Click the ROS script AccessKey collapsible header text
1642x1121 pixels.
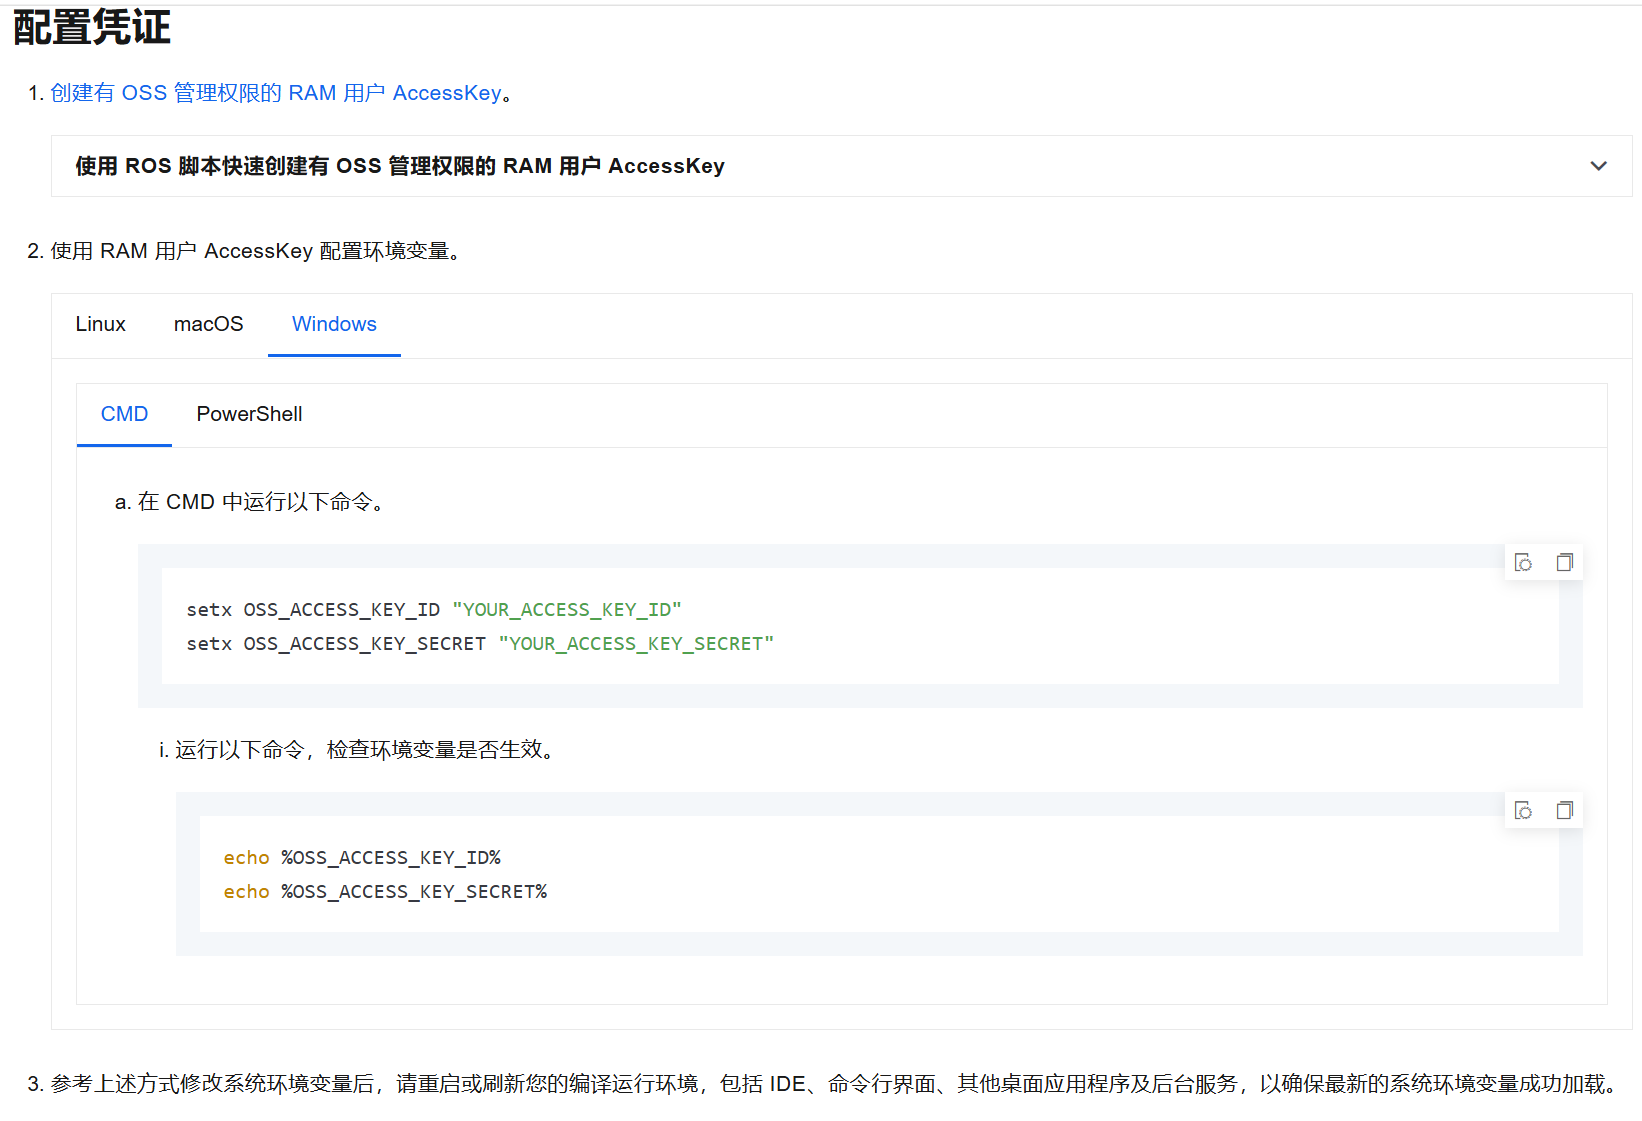point(400,166)
